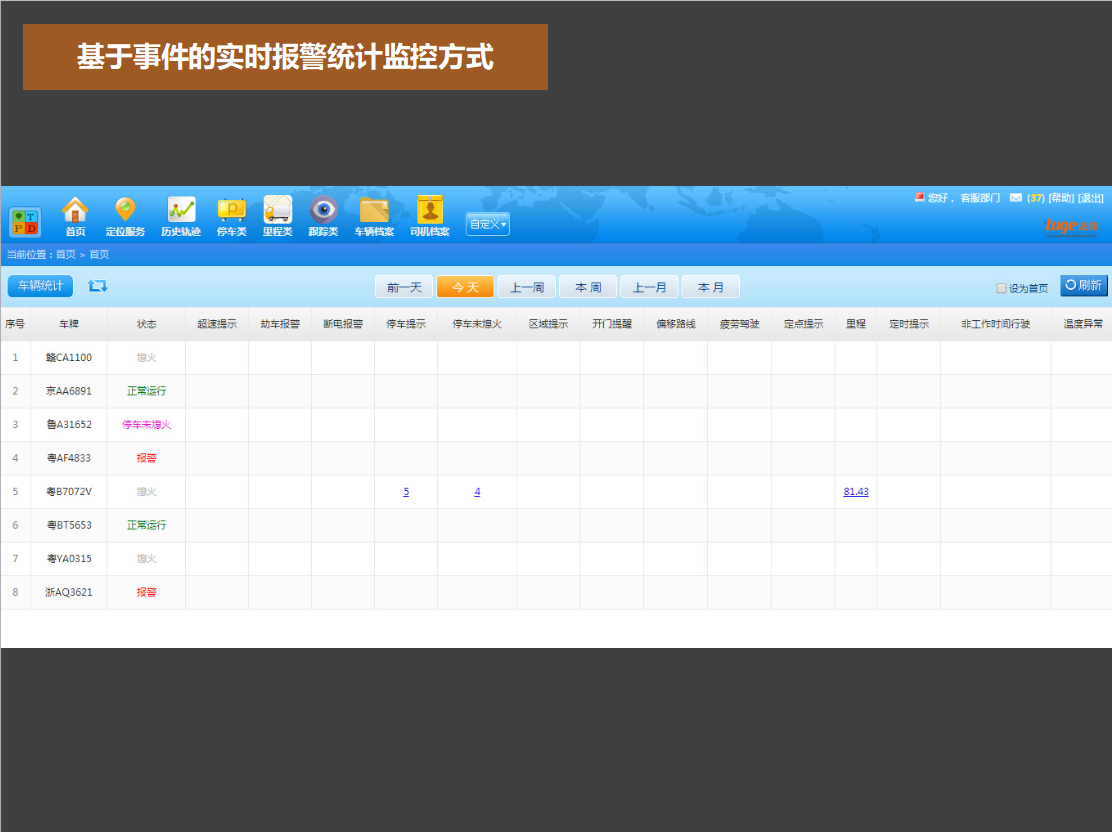Open the 跟踪类 eye icon

[x=323, y=211]
